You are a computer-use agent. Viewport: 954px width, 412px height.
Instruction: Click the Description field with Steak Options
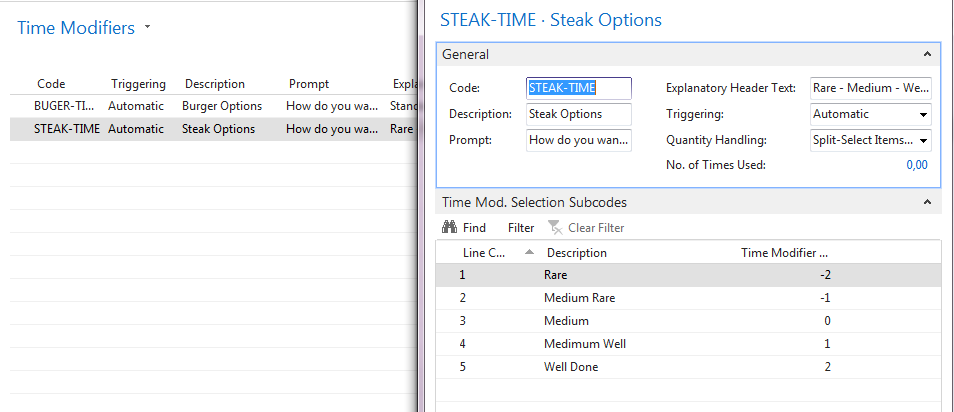click(579, 114)
